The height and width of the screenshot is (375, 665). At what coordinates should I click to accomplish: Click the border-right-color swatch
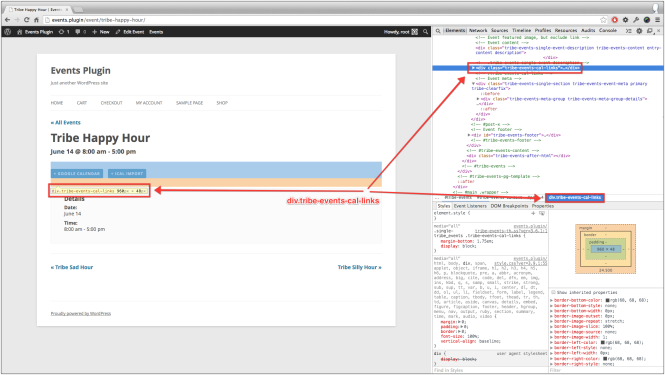tap(606, 358)
